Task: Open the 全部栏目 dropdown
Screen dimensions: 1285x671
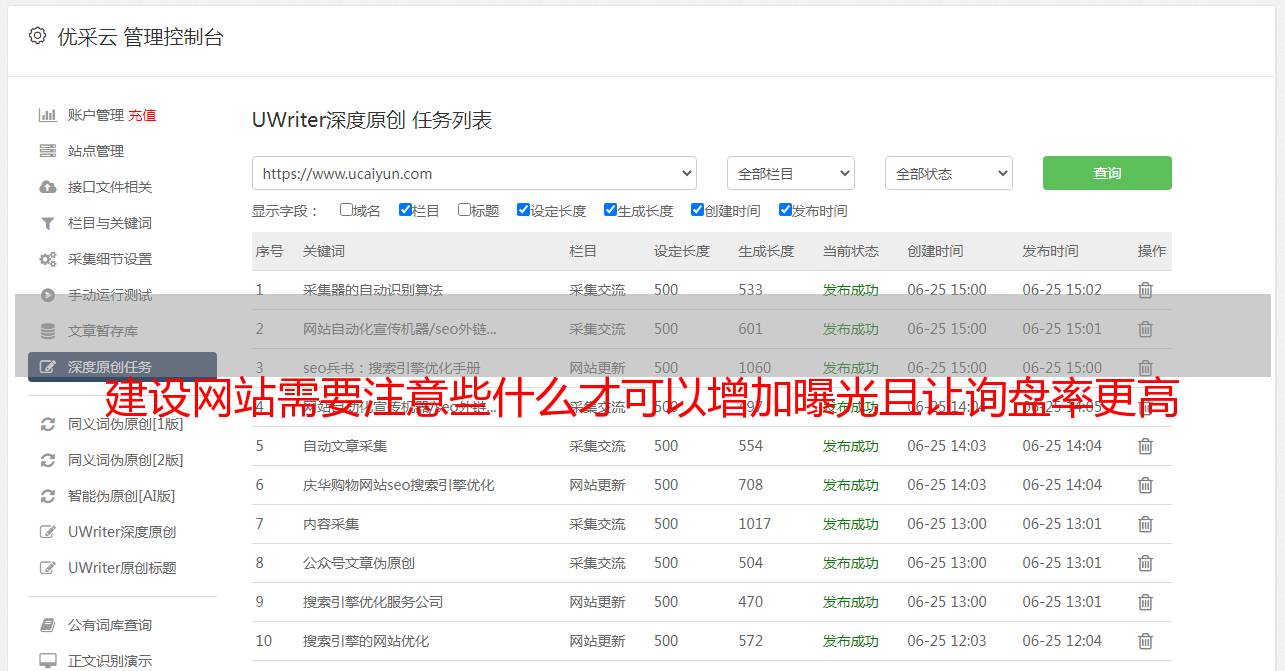Action: [791, 173]
